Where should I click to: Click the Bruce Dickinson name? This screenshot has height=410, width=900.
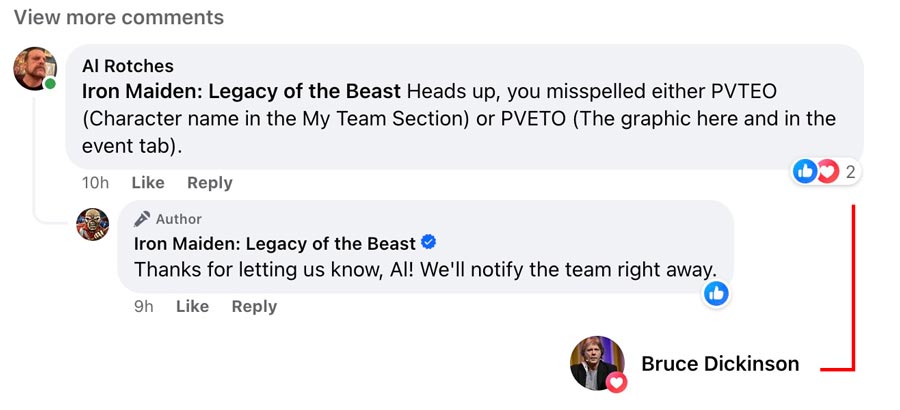(x=720, y=364)
